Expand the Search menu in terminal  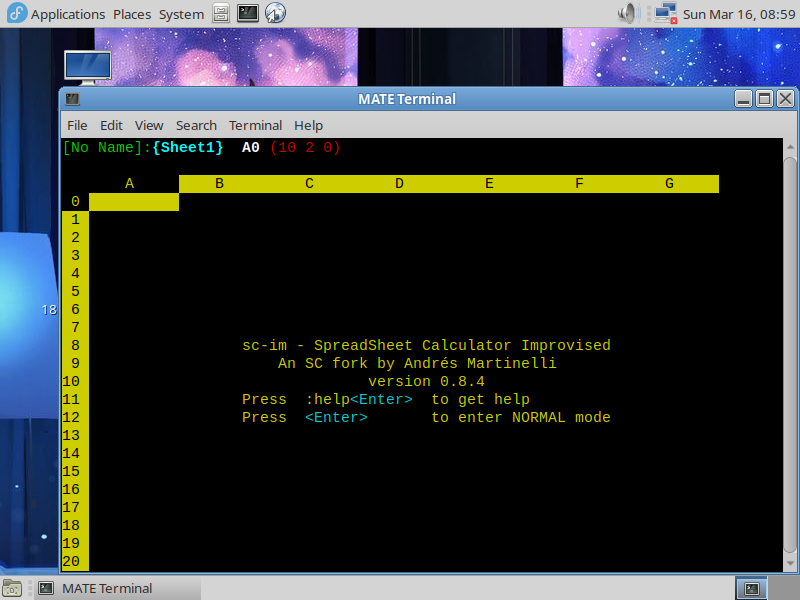tap(196, 125)
